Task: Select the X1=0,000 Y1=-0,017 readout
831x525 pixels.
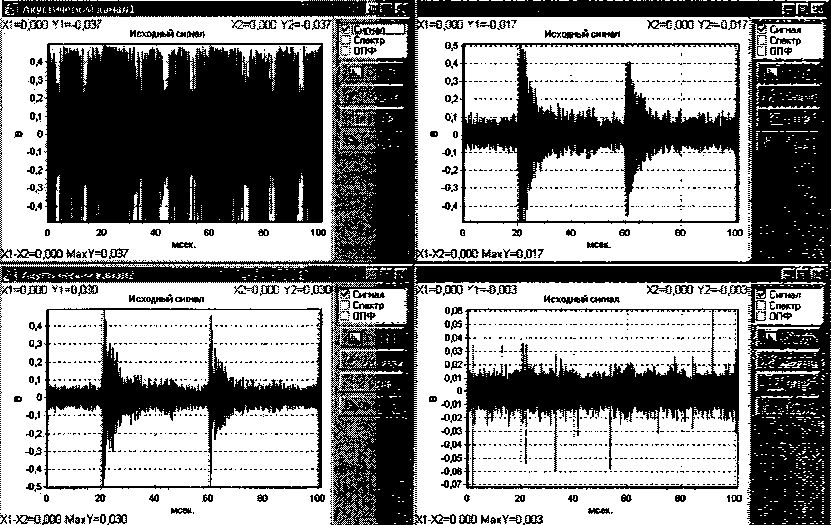Action: coord(466,24)
